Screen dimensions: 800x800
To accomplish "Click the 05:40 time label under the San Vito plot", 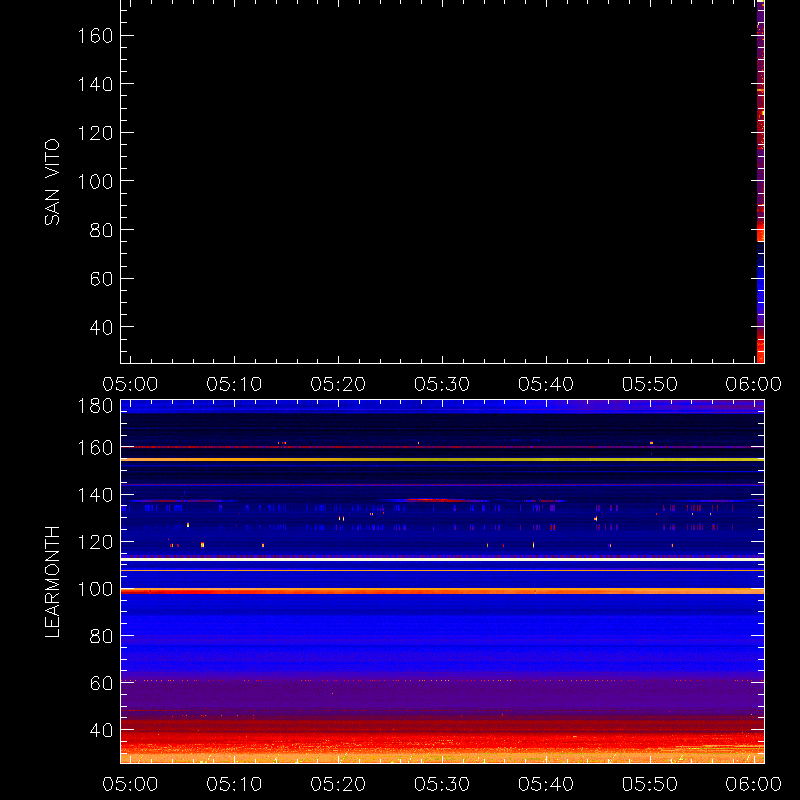I will (546, 384).
